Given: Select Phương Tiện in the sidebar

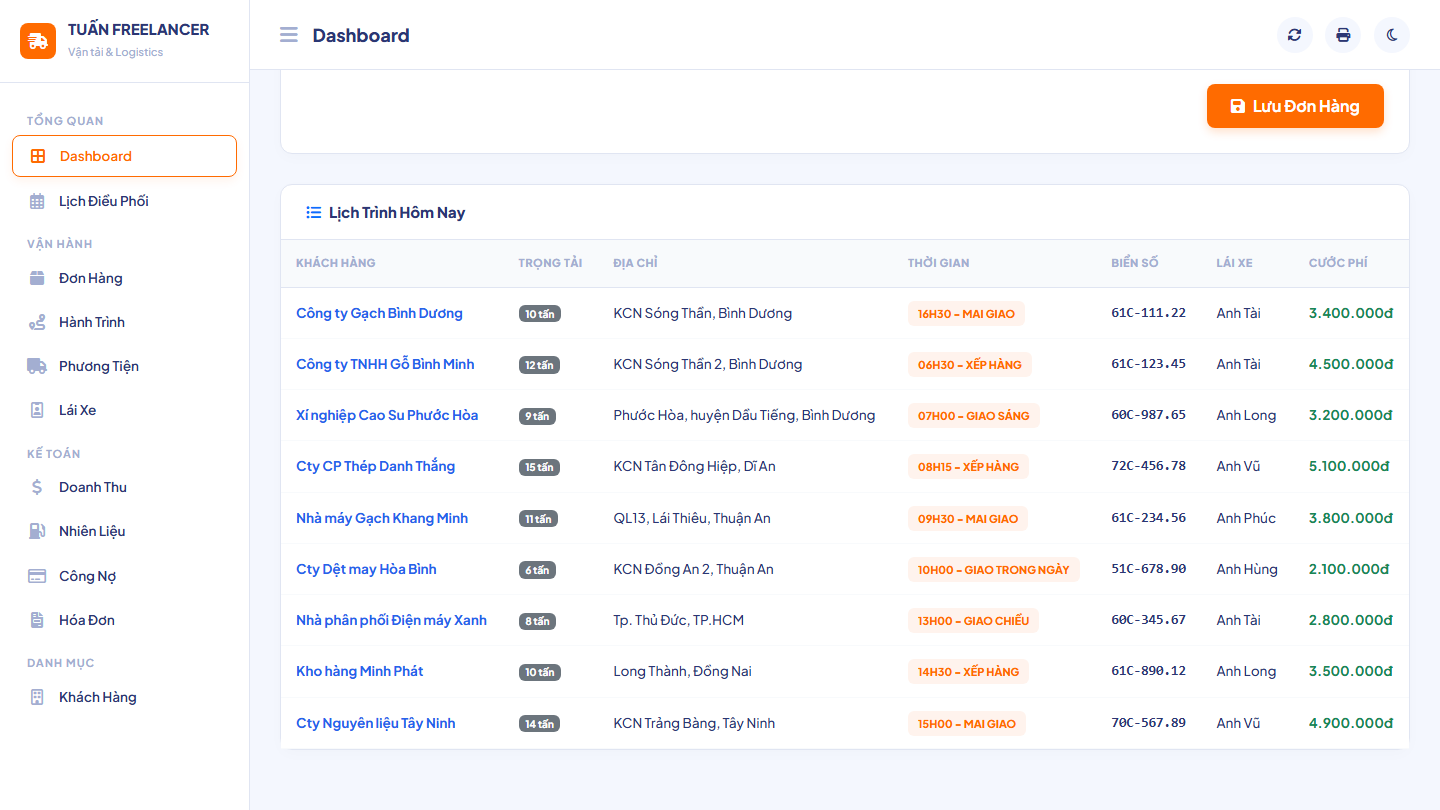Looking at the screenshot, I should click(x=125, y=366).
